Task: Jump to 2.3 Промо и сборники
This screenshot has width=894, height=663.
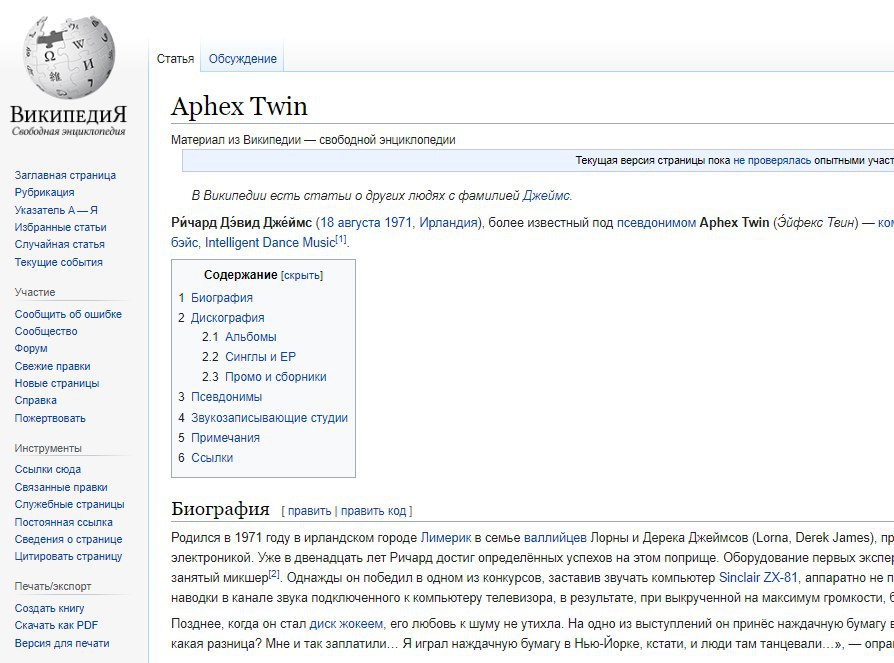Action: pyautogui.click(x=264, y=377)
